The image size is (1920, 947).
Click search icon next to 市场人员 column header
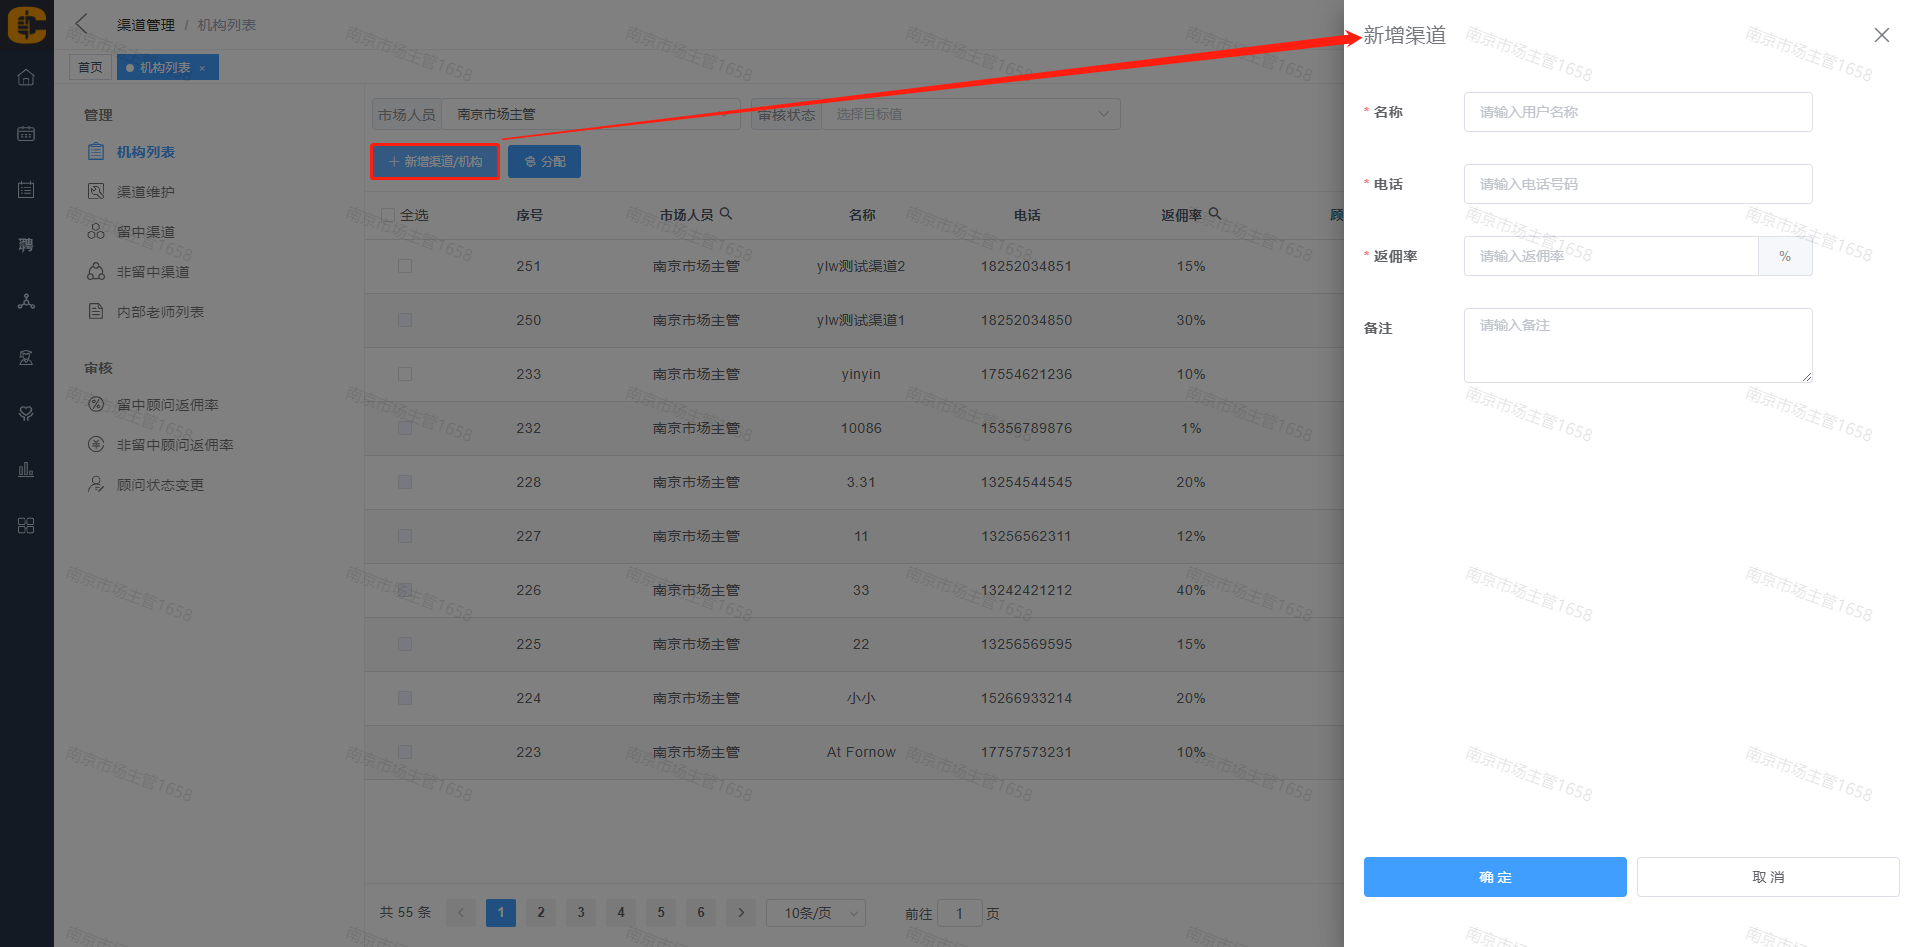click(727, 214)
